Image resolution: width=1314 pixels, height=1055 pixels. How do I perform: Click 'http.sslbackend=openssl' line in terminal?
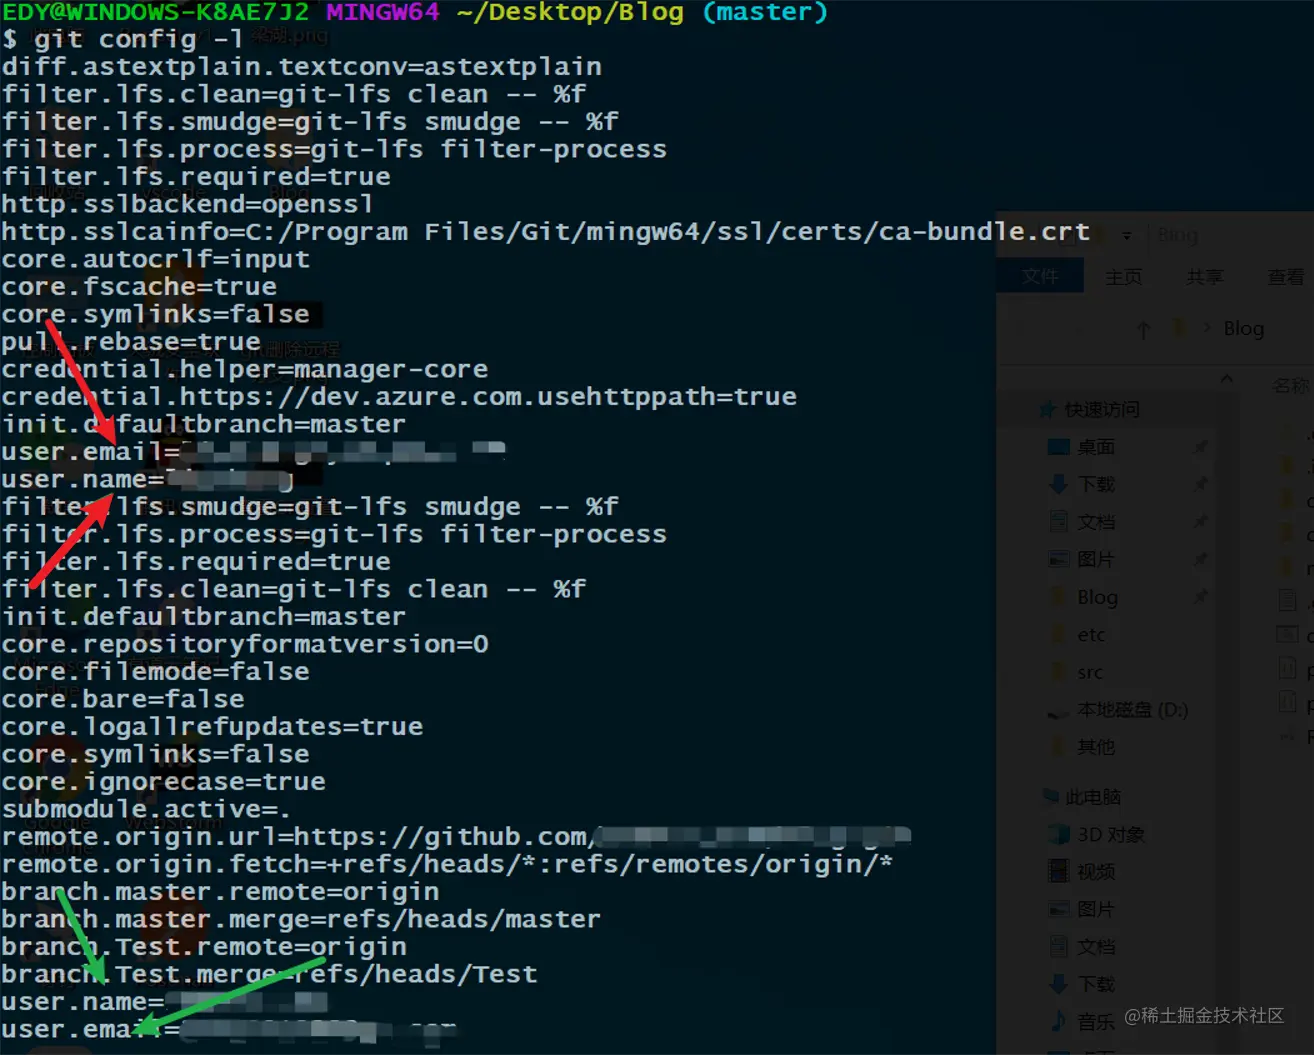tap(188, 204)
